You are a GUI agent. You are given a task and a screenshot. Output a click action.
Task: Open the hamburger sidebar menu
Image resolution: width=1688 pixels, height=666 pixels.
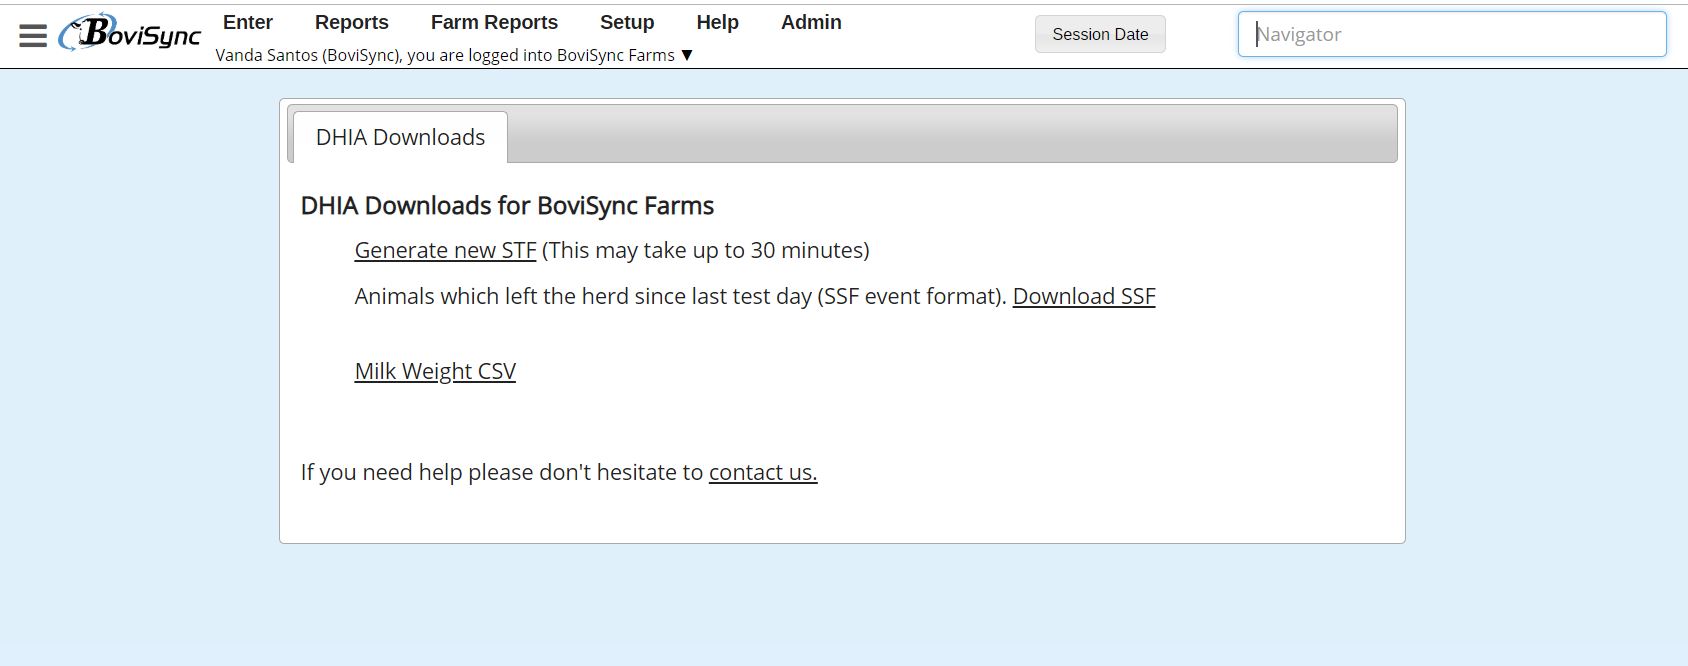point(33,36)
